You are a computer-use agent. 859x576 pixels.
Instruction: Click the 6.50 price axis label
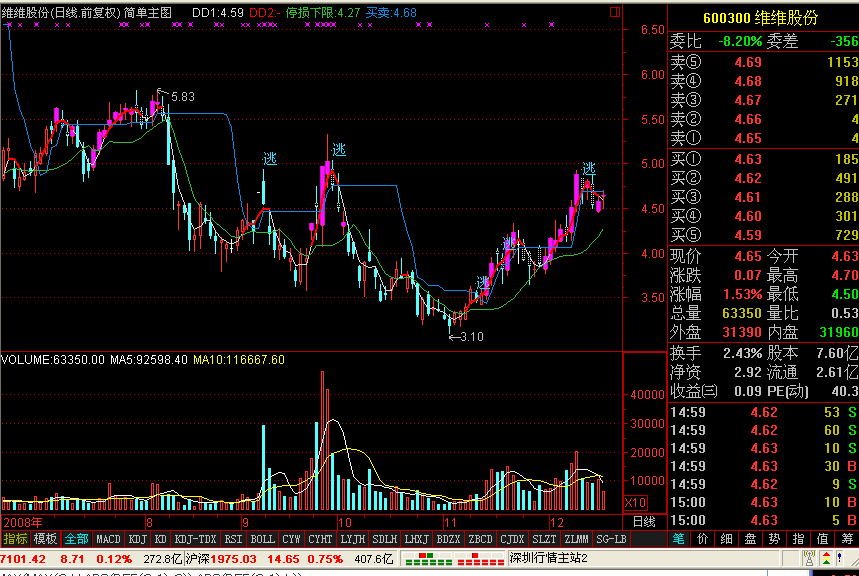click(652, 30)
